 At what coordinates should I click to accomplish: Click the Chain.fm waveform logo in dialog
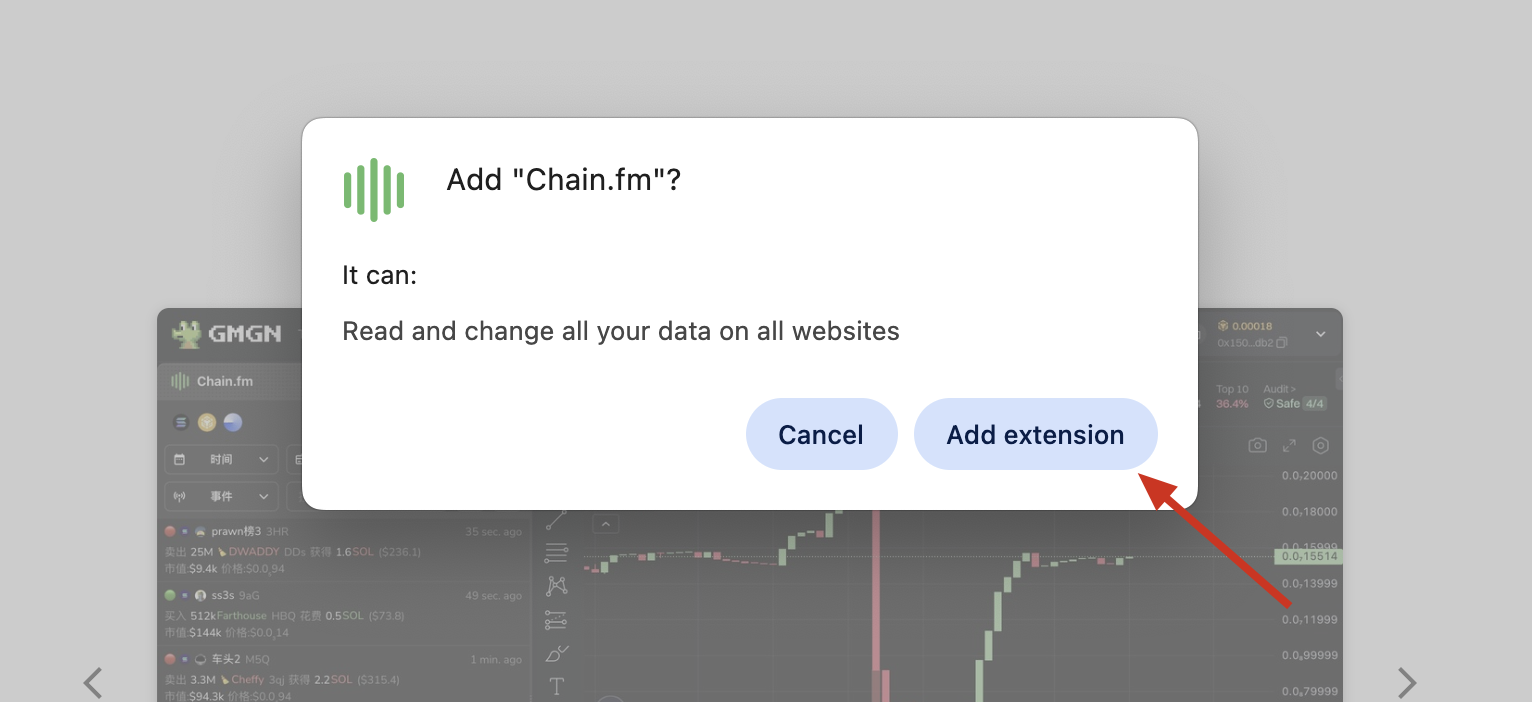pyautogui.click(x=373, y=189)
